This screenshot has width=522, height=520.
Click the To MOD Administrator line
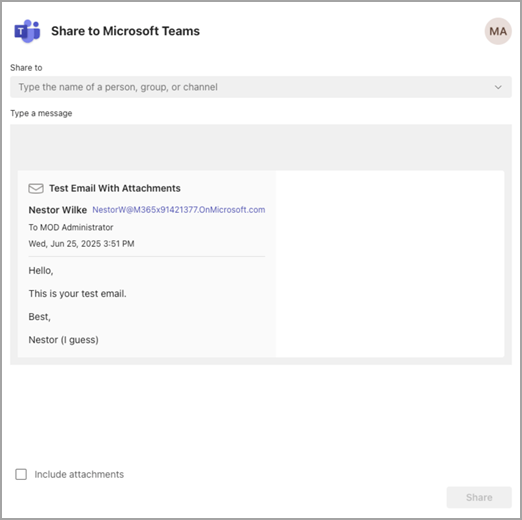tap(71, 227)
